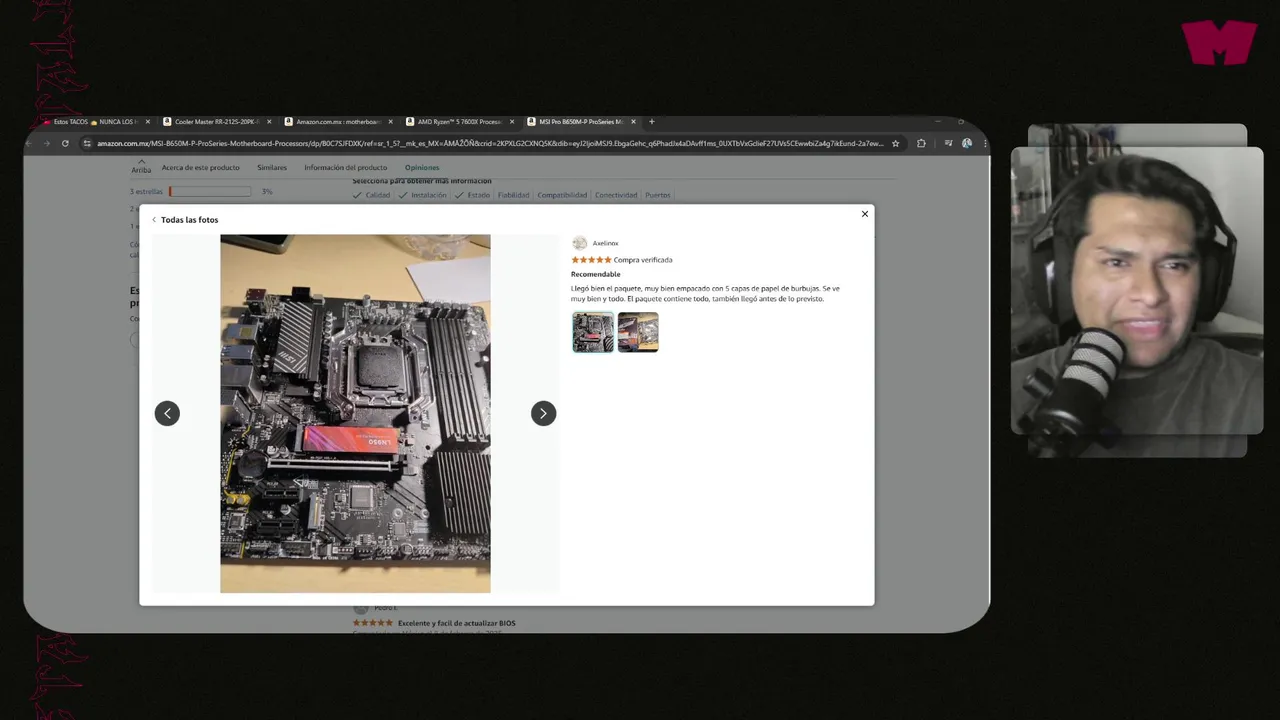The image size is (1280, 720).
Task: Close the Cooler Master tab
Action: click(x=269, y=122)
